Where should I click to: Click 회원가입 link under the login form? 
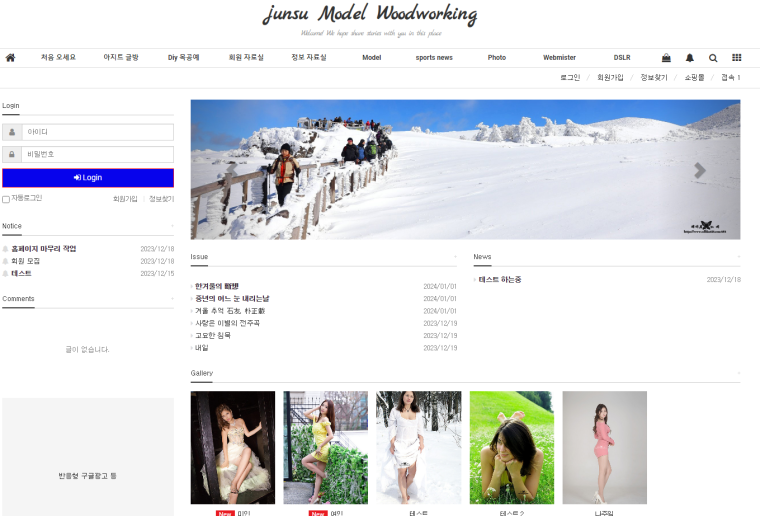tap(125, 199)
